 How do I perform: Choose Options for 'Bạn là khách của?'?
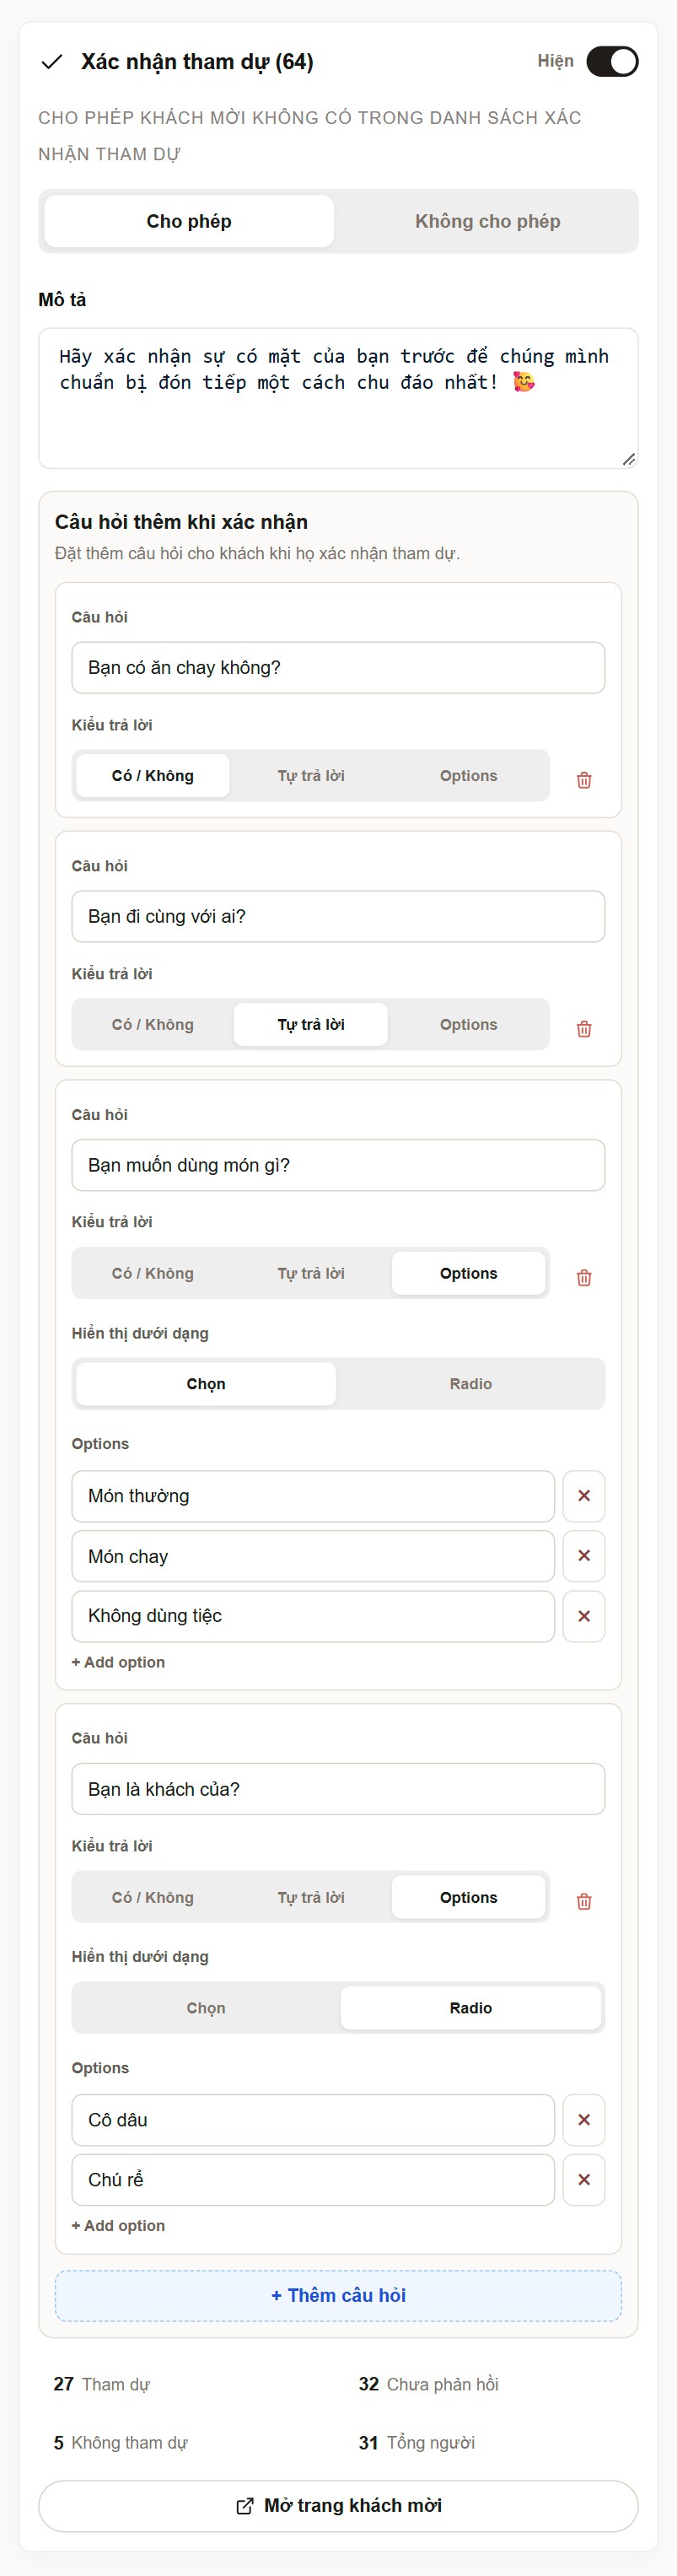point(468,1897)
